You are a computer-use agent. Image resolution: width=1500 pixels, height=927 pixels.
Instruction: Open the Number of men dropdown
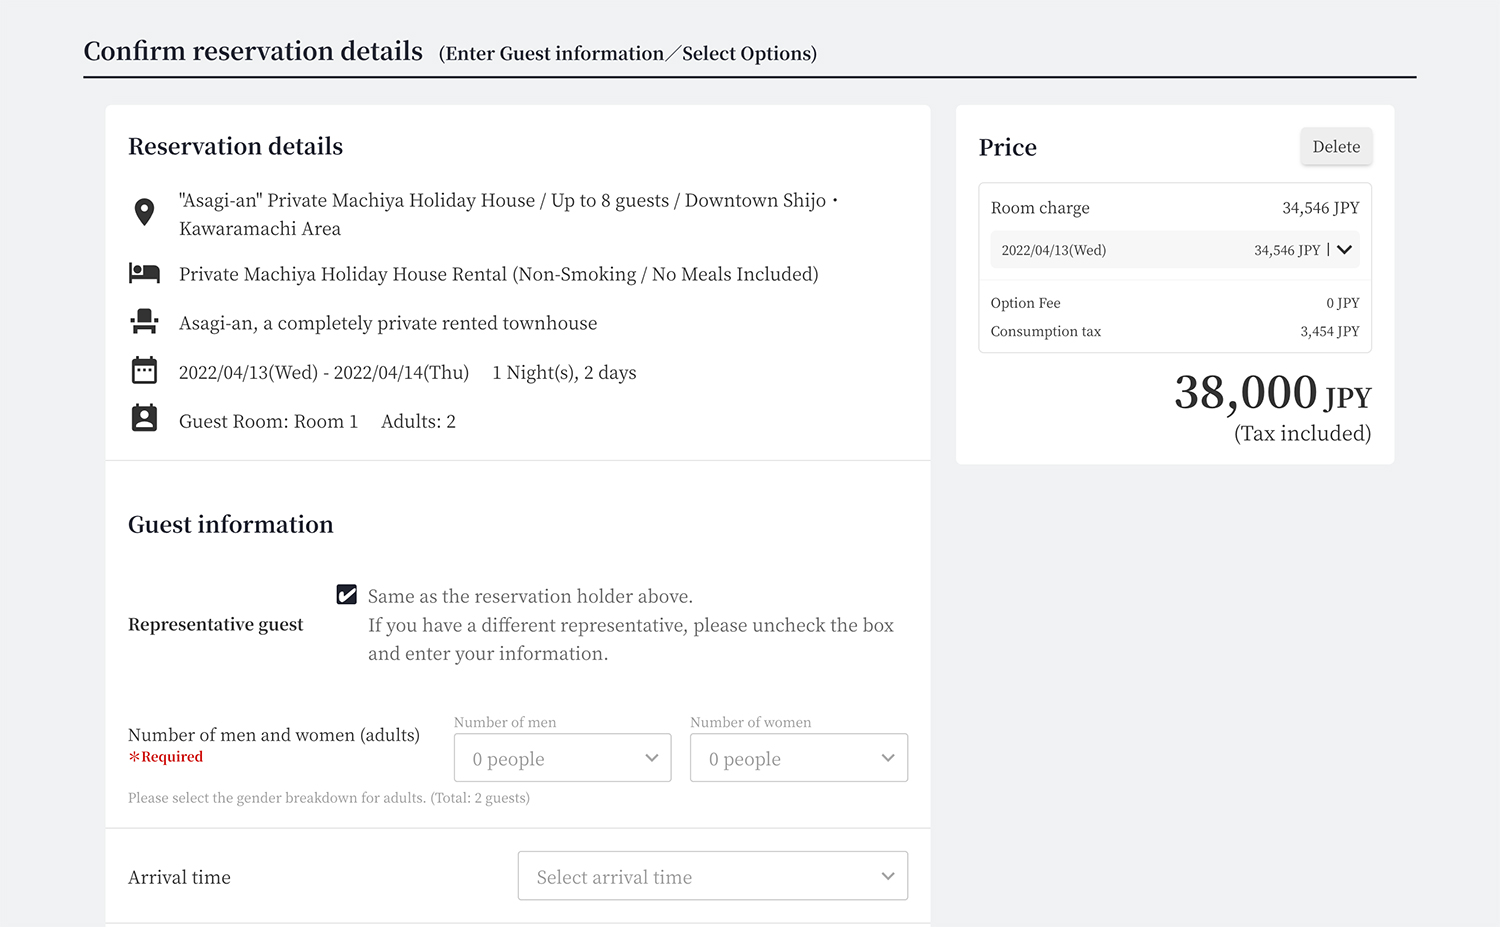click(x=562, y=758)
